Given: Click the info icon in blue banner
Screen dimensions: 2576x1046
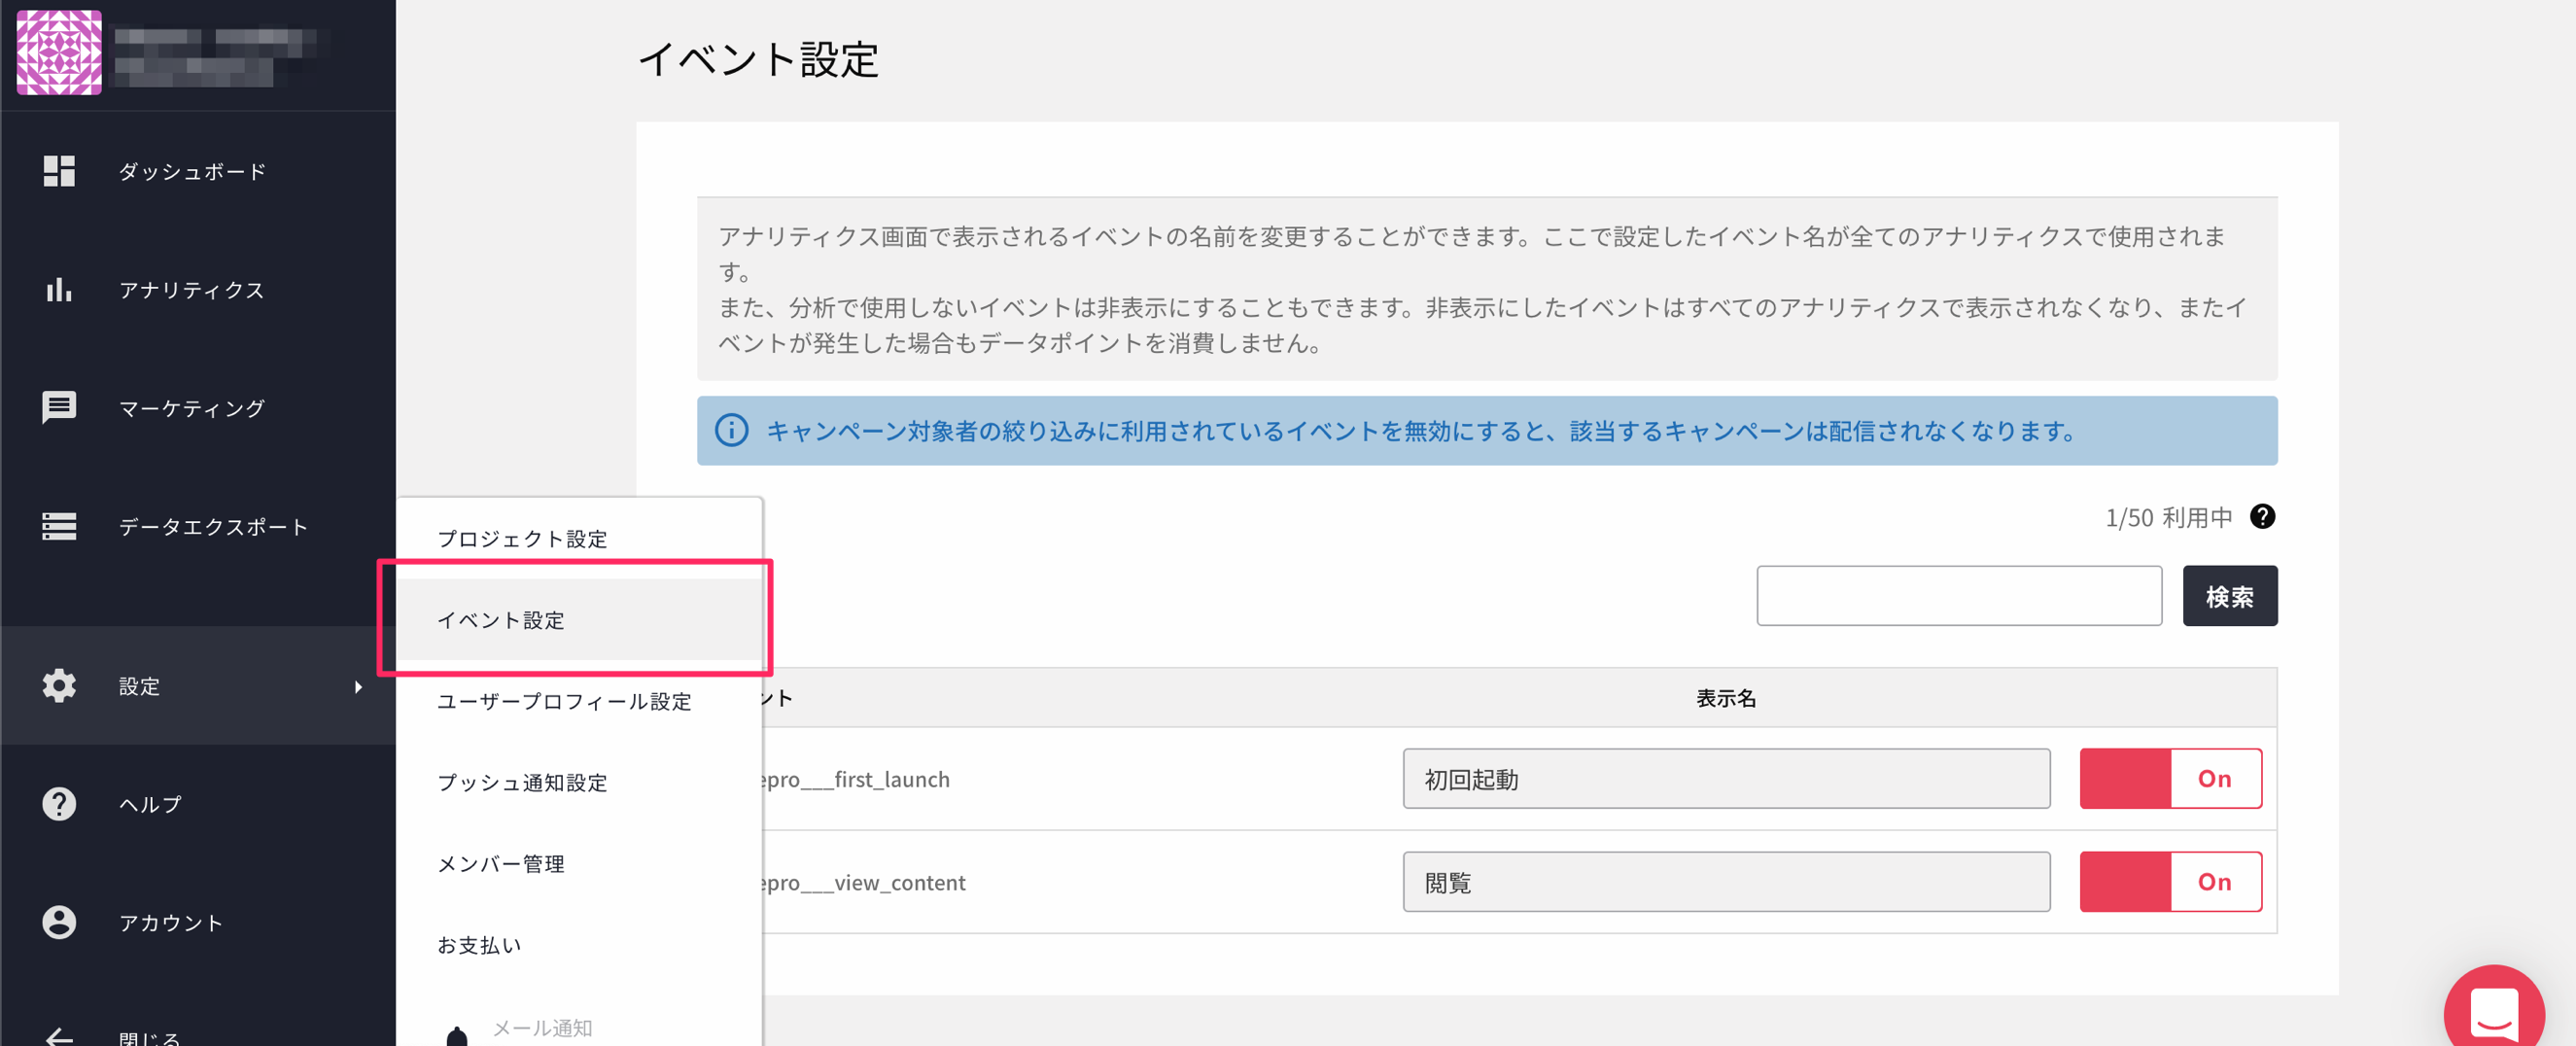Looking at the screenshot, I should (731, 430).
